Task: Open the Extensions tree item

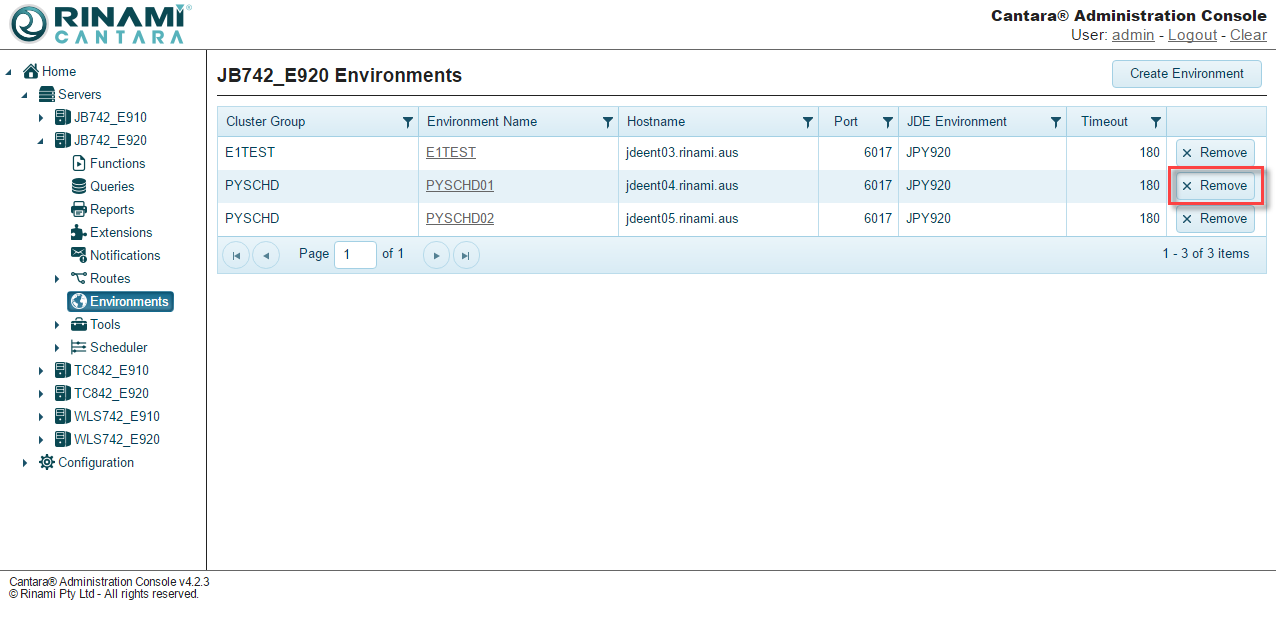Action: point(120,232)
